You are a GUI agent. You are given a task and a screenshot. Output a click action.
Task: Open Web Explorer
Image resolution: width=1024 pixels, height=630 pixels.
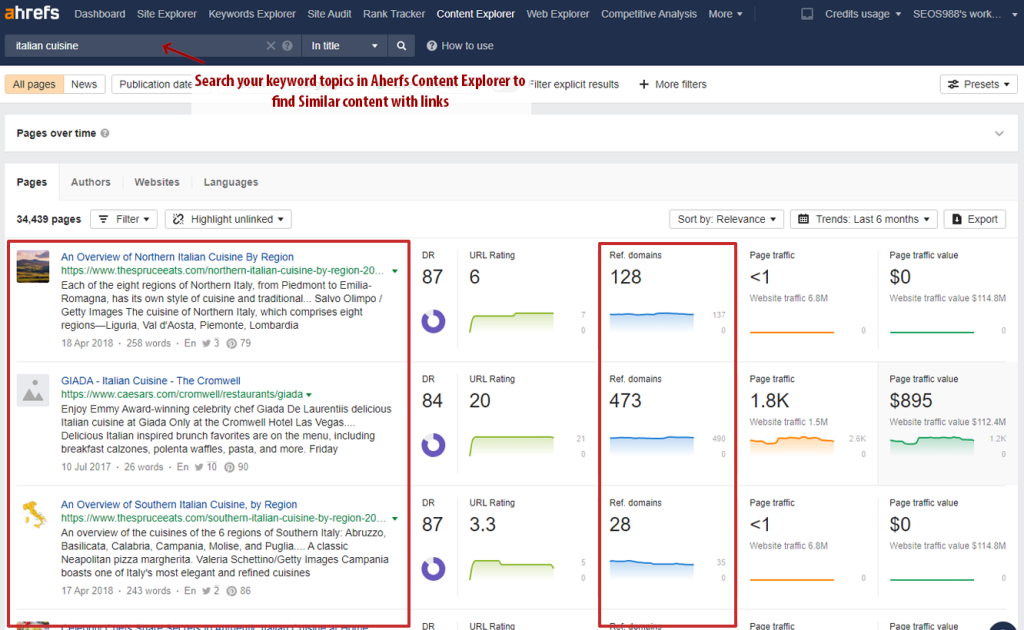(x=558, y=14)
